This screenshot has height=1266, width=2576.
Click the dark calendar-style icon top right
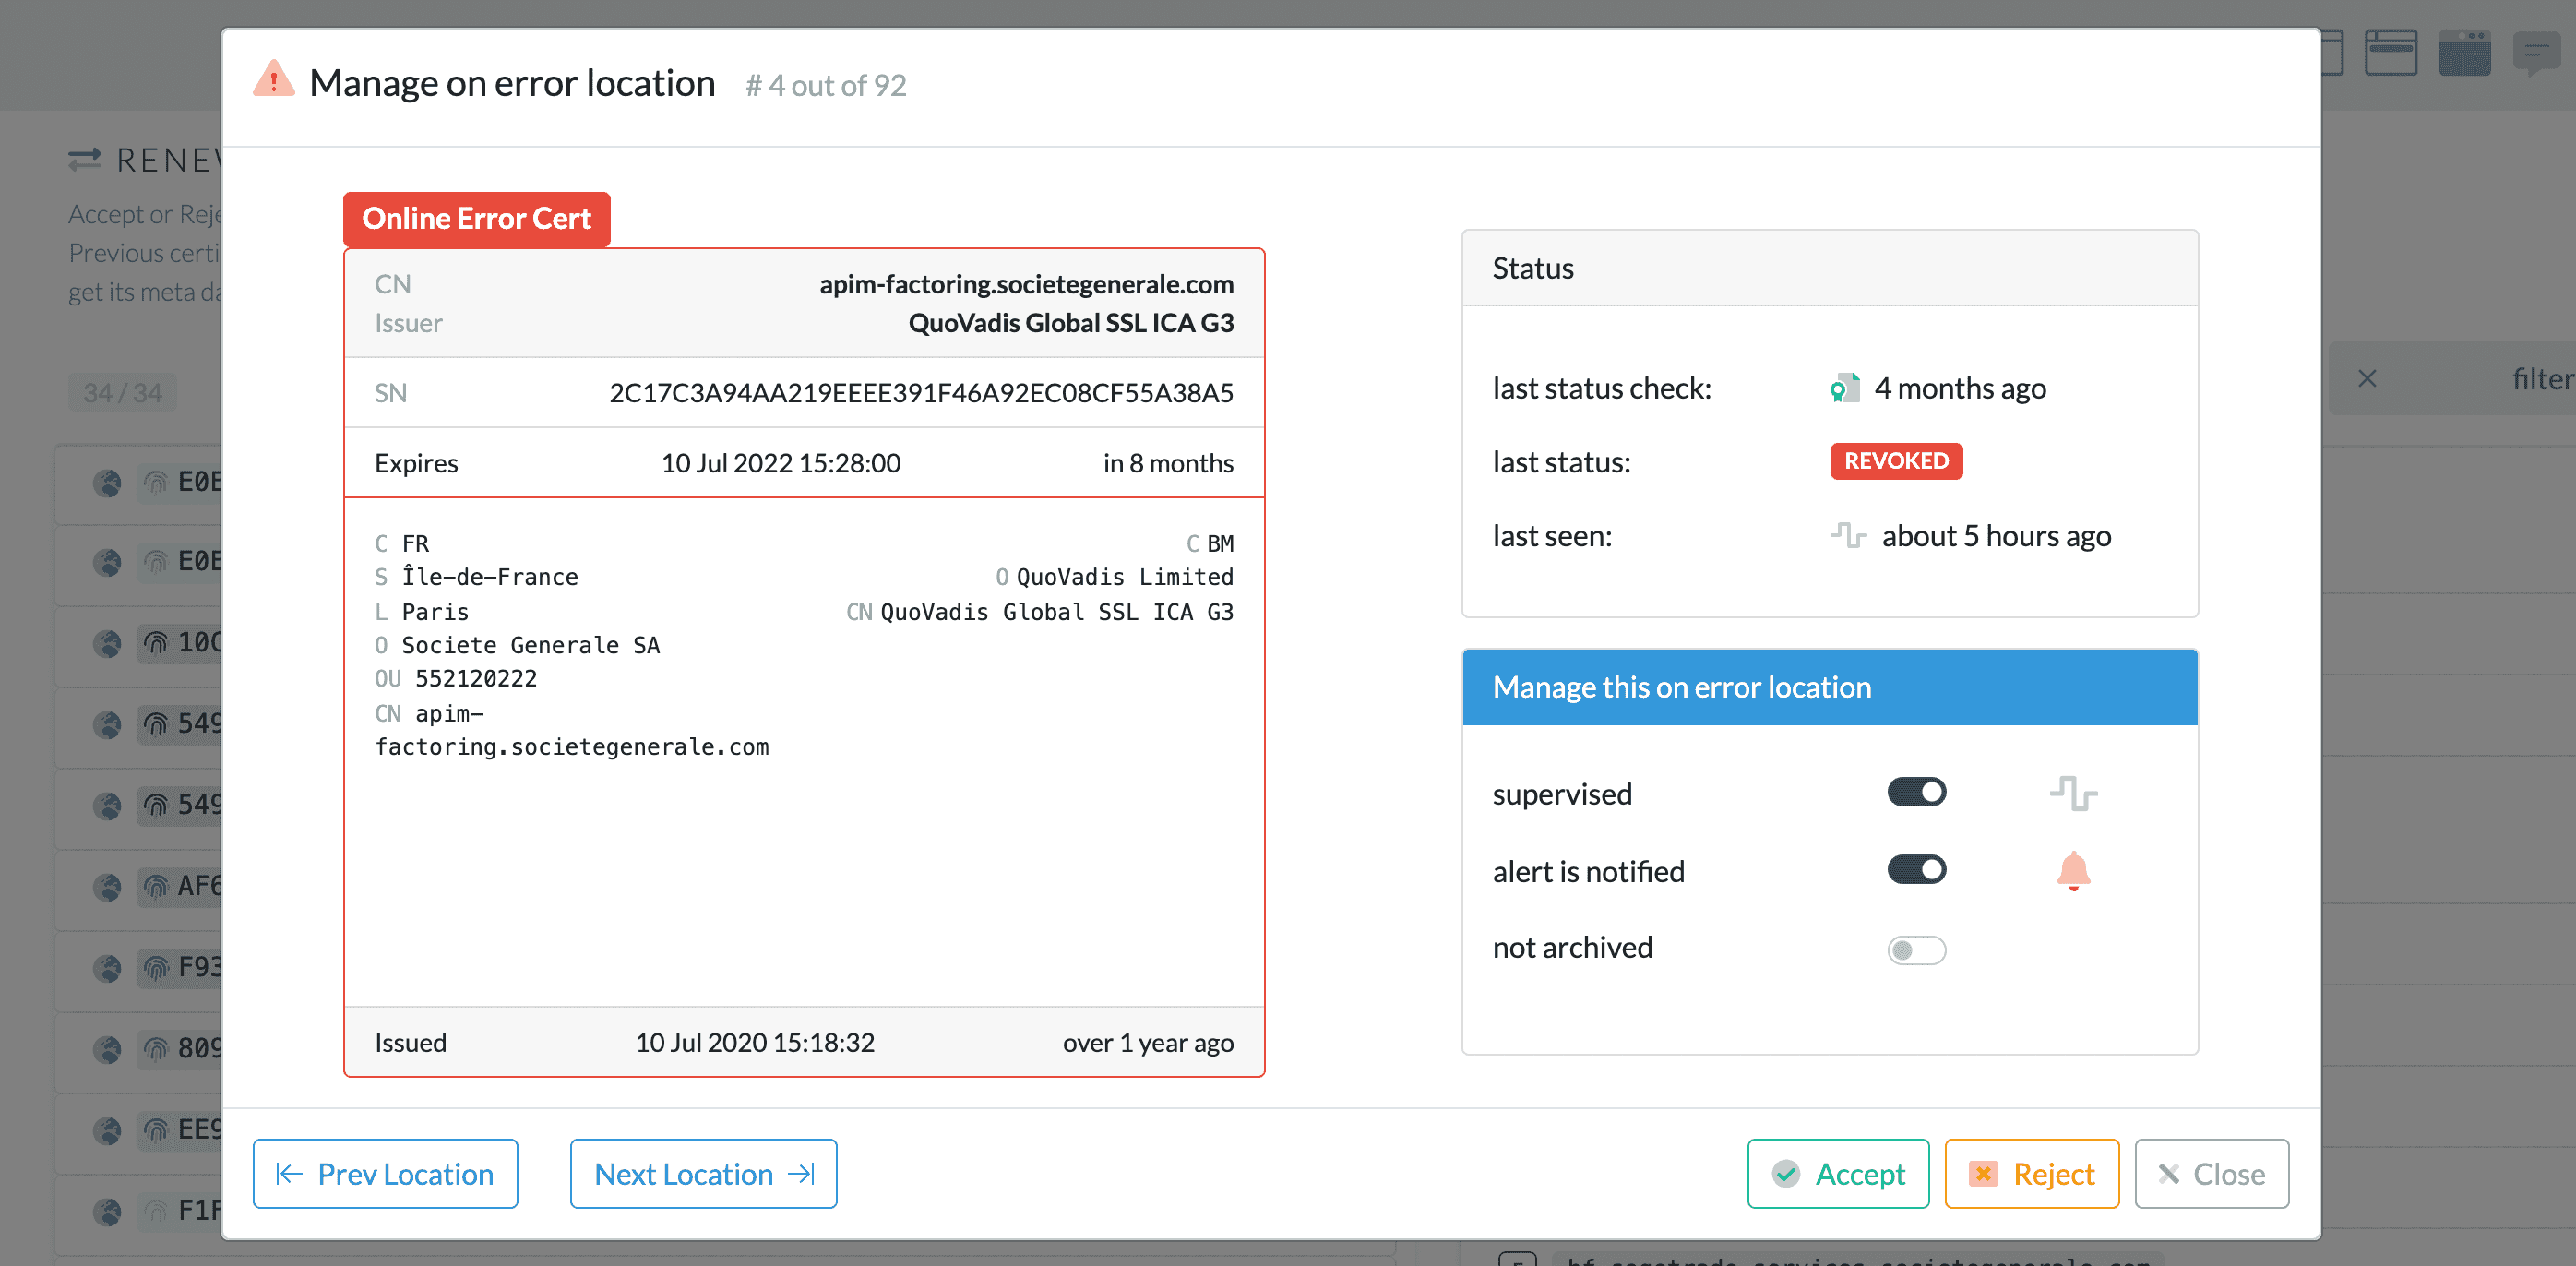[x=2464, y=52]
